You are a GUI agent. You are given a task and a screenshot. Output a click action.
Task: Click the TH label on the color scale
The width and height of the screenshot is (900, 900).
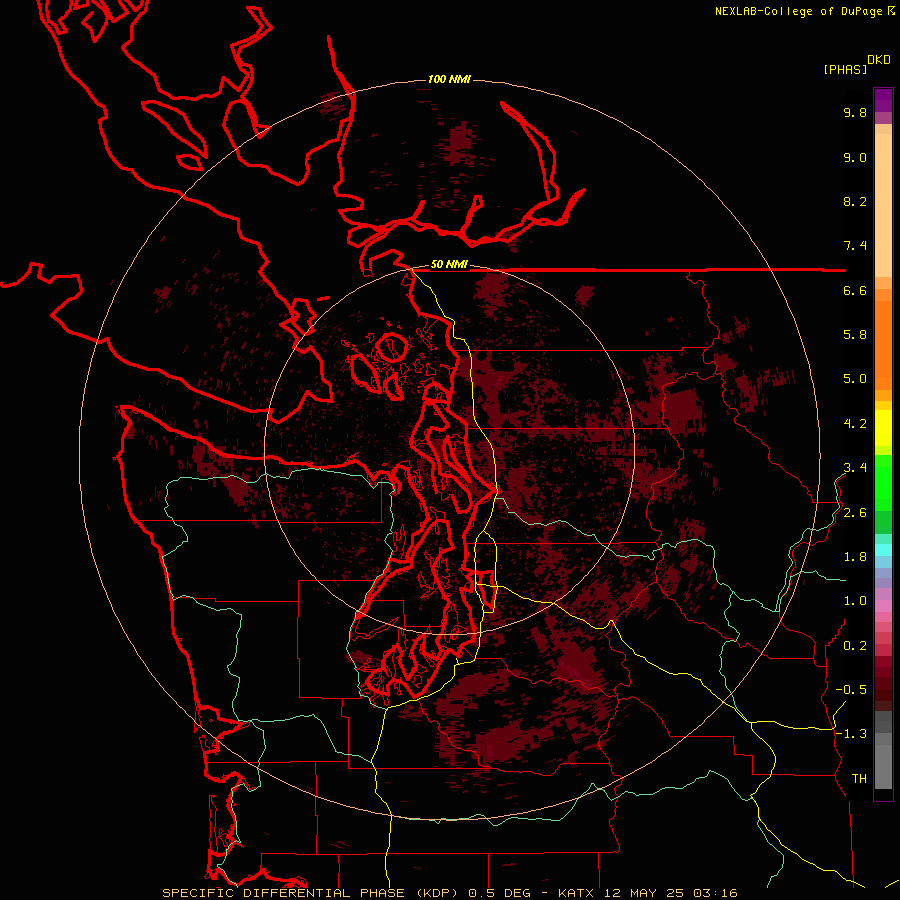(859, 779)
